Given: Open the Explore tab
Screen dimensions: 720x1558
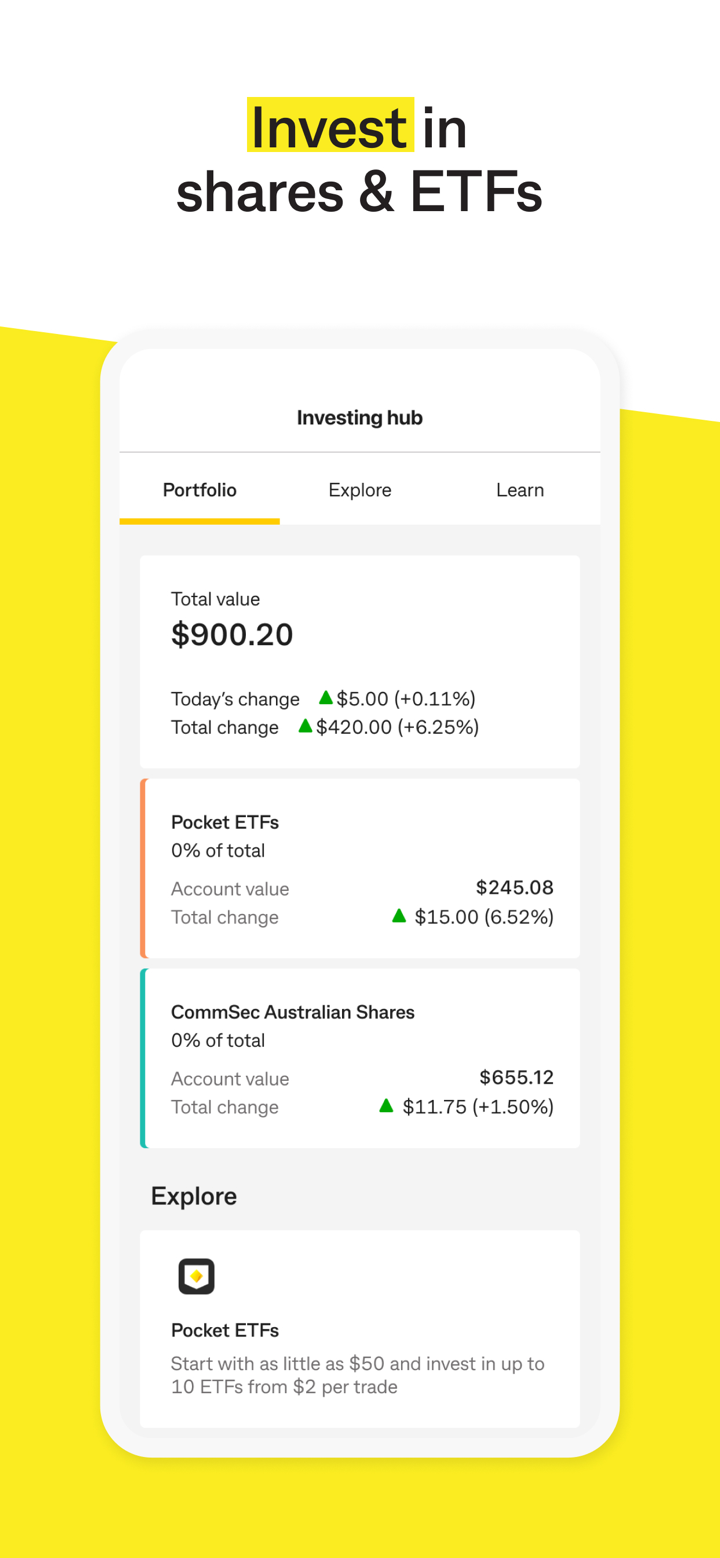Looking at the screenshot, I should [360, 490].
